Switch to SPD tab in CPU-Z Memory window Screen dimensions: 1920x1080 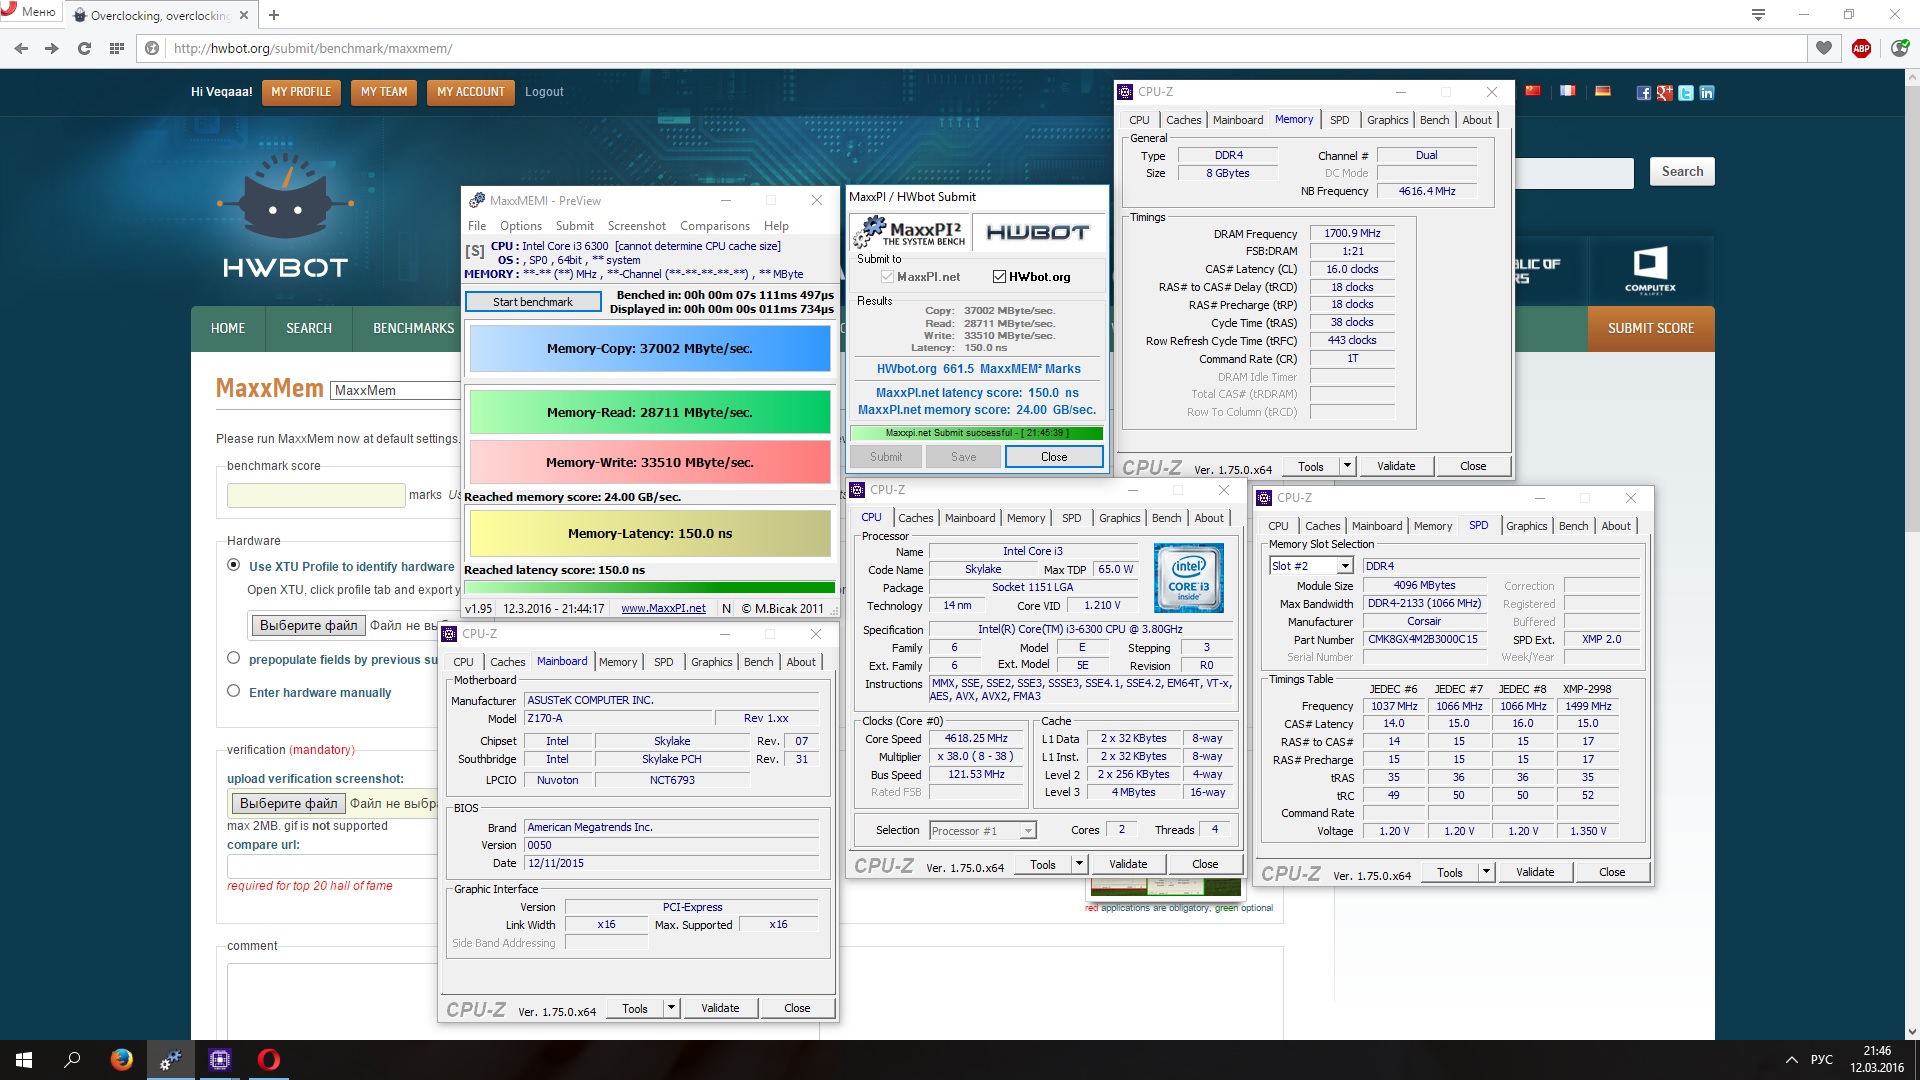pos(1339,120)
